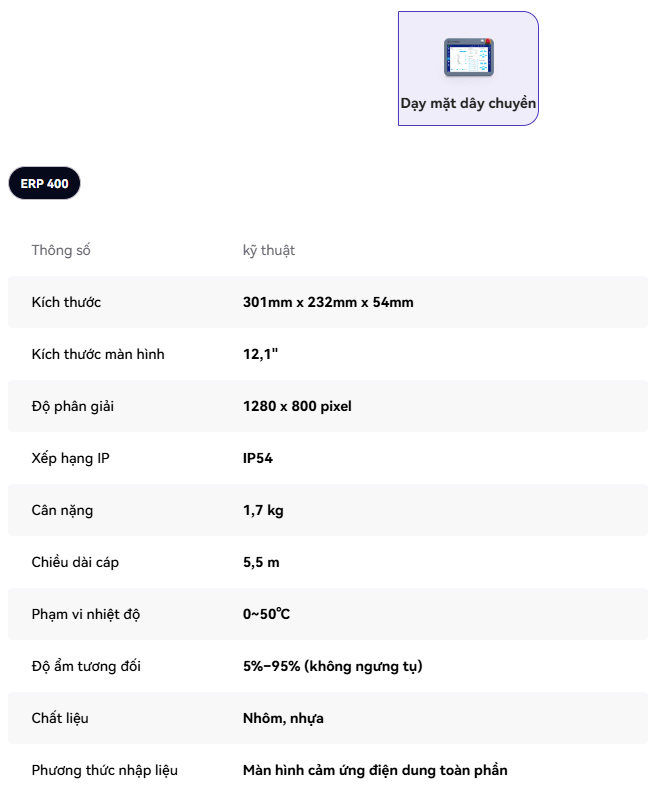Click the IP54 rating value
The height and width of the screenshot is (801, 659).
pos(258,458)
